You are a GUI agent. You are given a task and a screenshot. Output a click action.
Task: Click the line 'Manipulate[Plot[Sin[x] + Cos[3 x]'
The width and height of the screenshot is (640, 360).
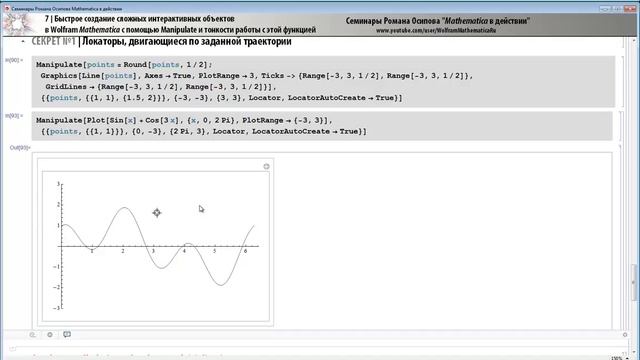tap(184, 120)
